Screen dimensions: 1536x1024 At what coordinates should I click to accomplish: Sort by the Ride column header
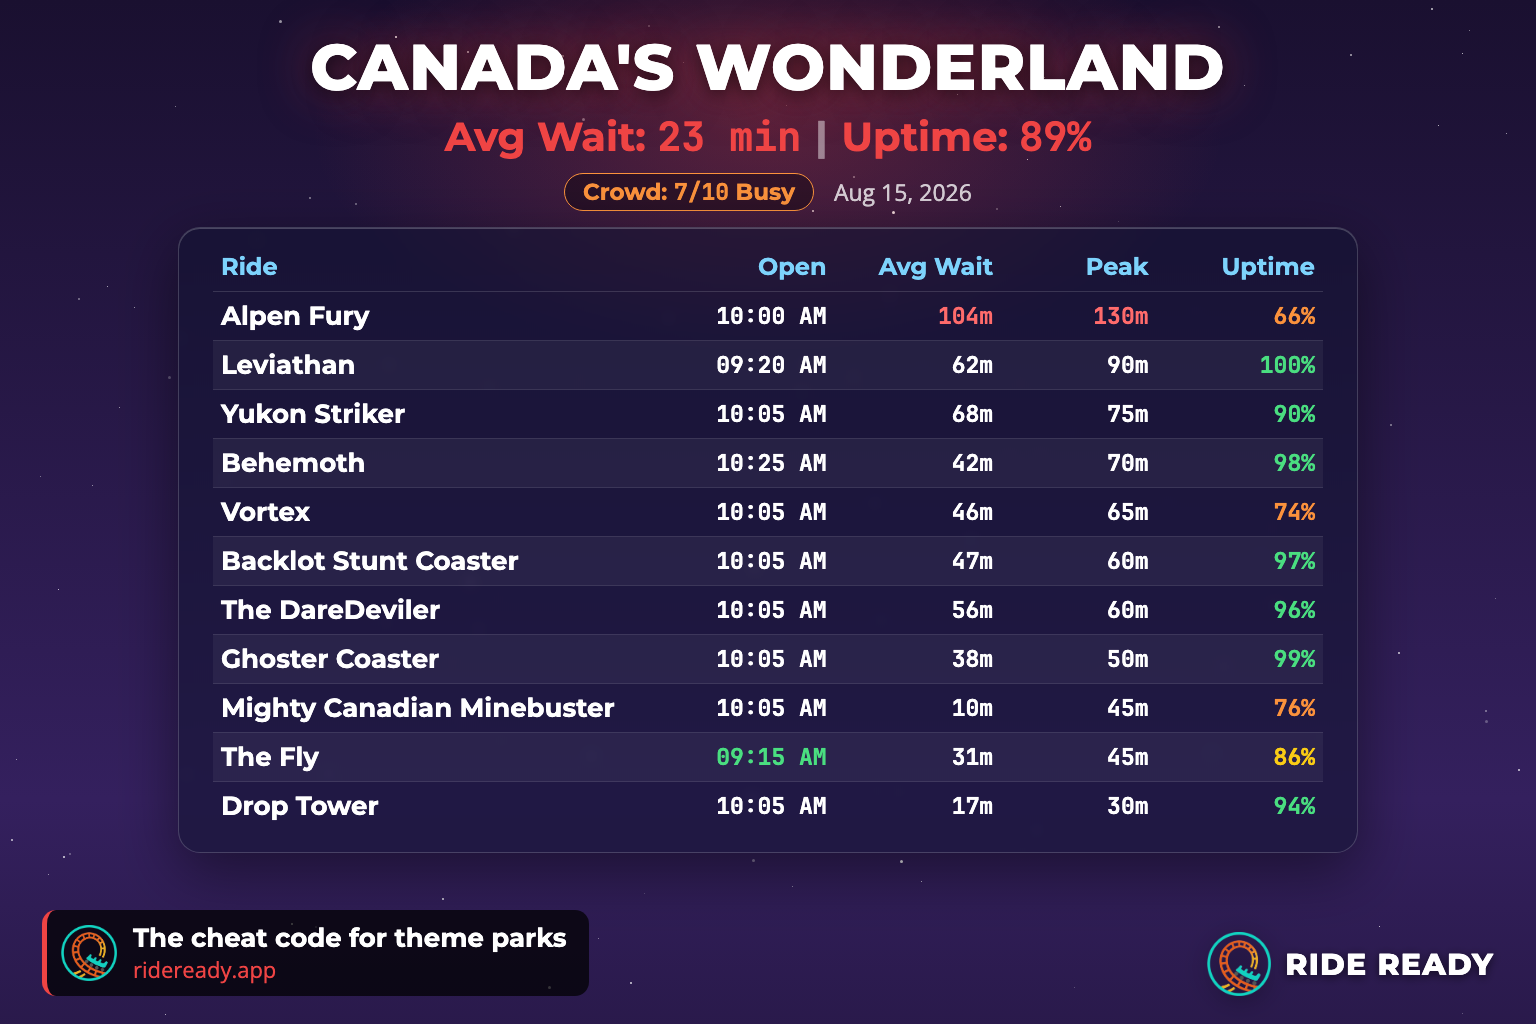pyautogui.click(x=249, y=267)
